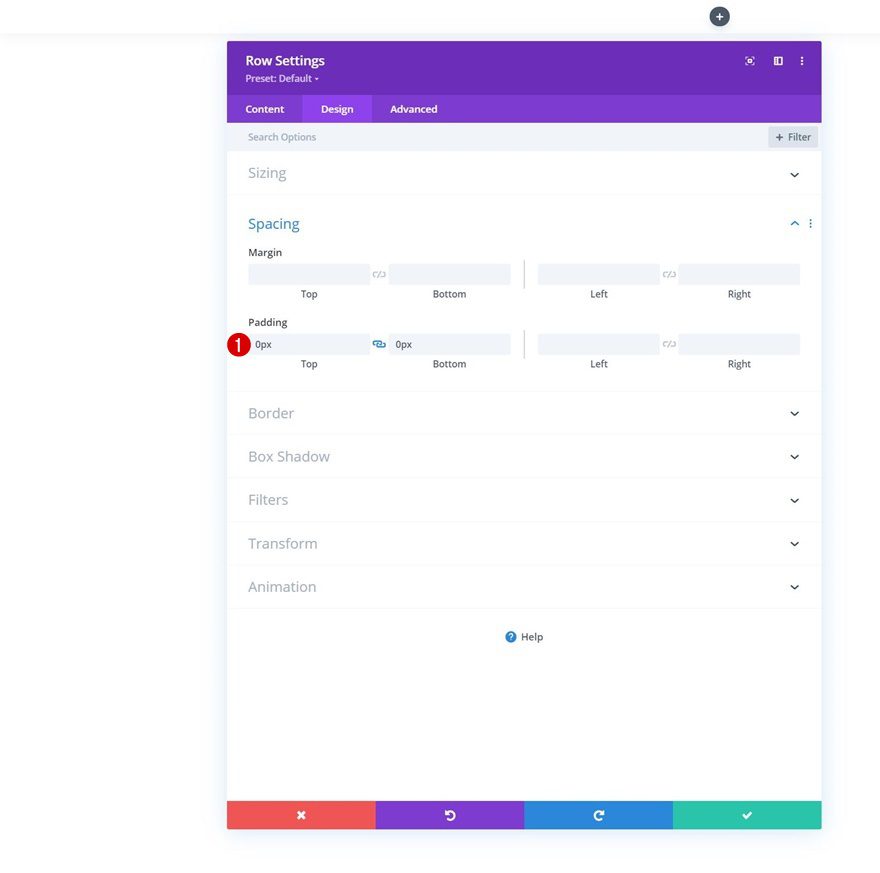This screenshot has width=880, height=873.
Task: Open the Preset: Default dropdown
Action: [x=282, y=79]
